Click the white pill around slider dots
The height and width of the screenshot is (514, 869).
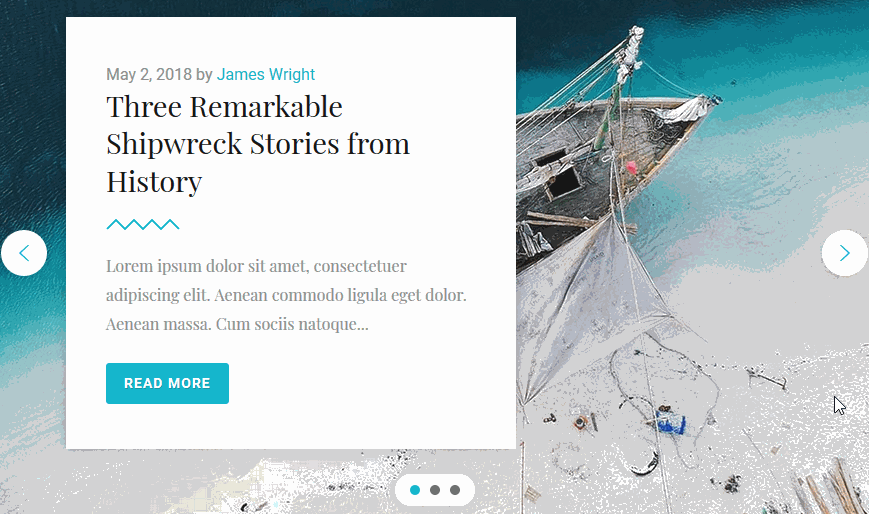(435, 490)
